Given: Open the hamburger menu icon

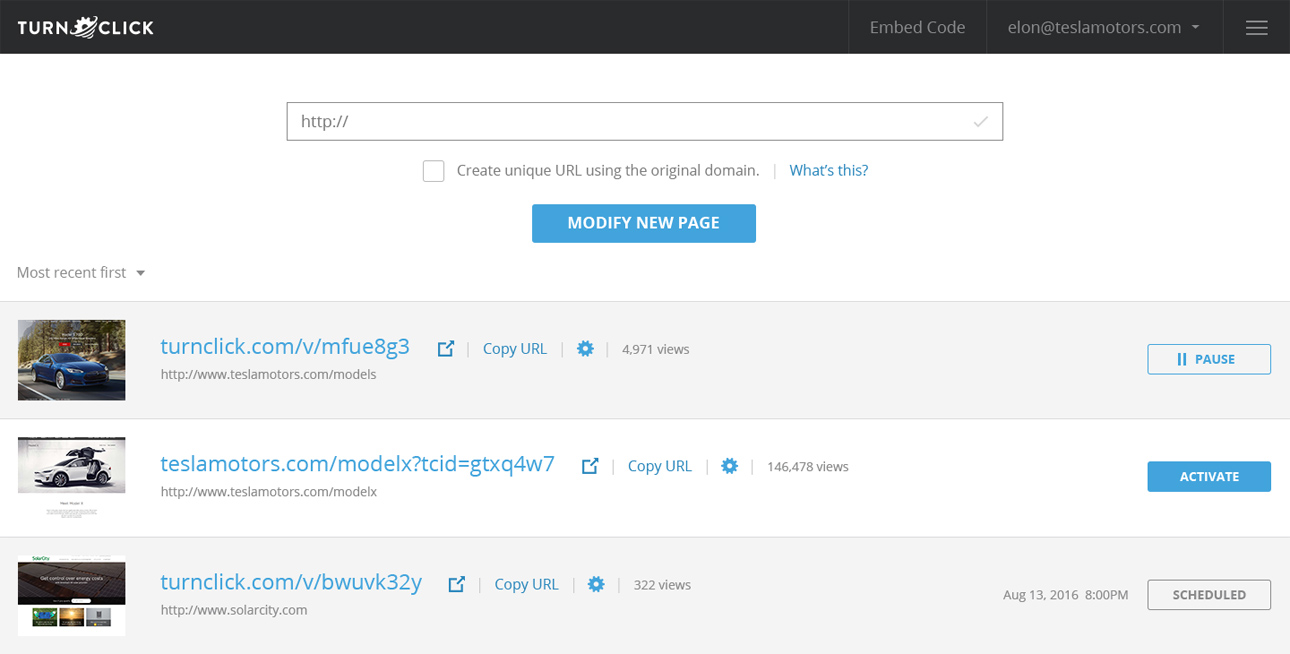Looking at the screenshot, I should (x=1256, y=28).
